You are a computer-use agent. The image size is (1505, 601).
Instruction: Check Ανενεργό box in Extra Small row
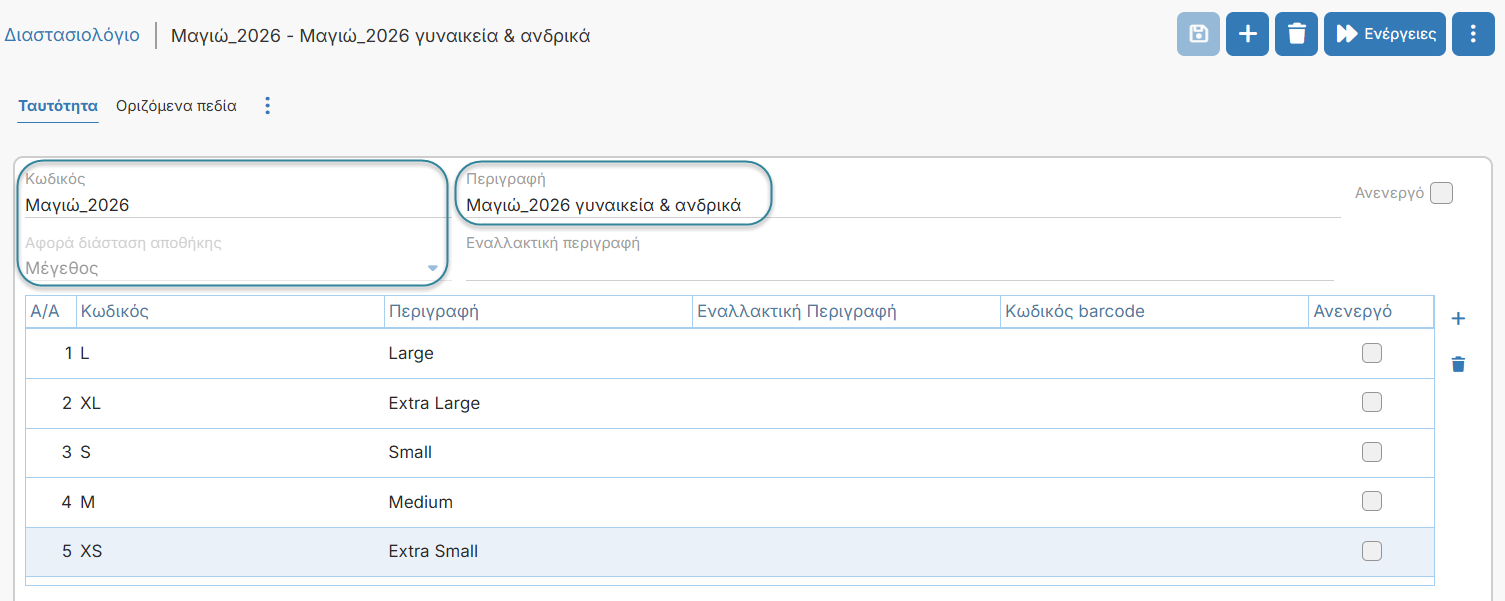click(1372, 551)
